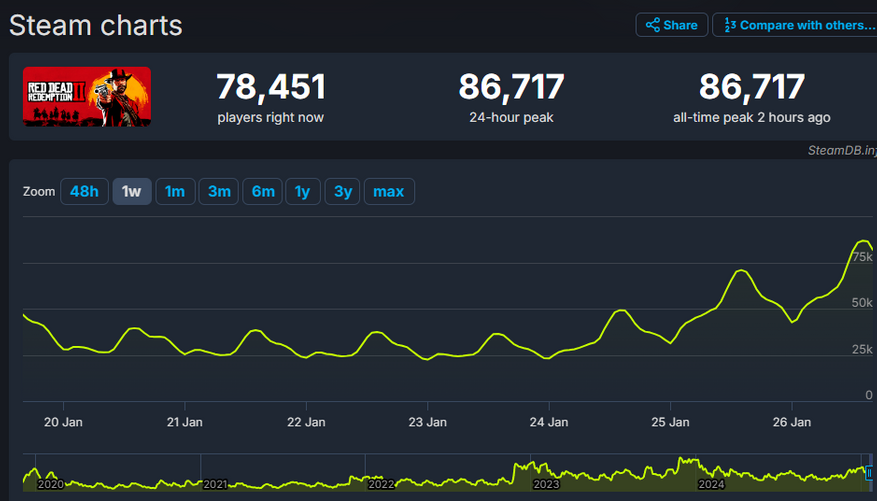Open Compare with others option
The height and width of the screenshot is (501, 877).
[x=795, y=25]
